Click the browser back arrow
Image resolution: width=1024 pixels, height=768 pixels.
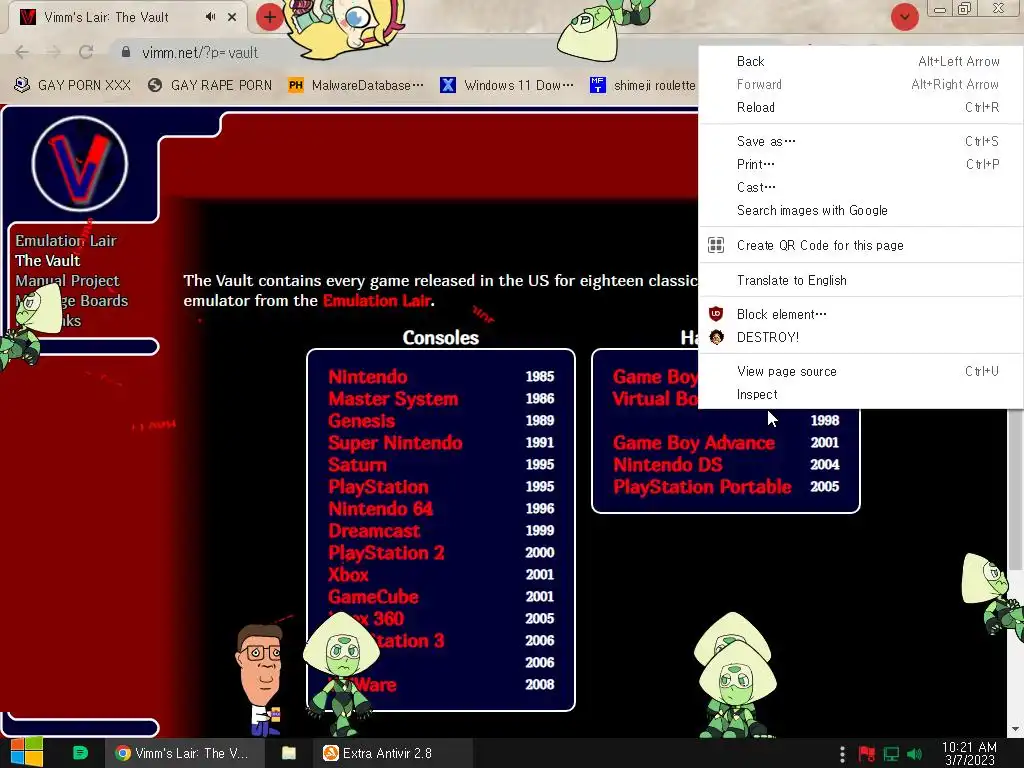coord(22,52)
